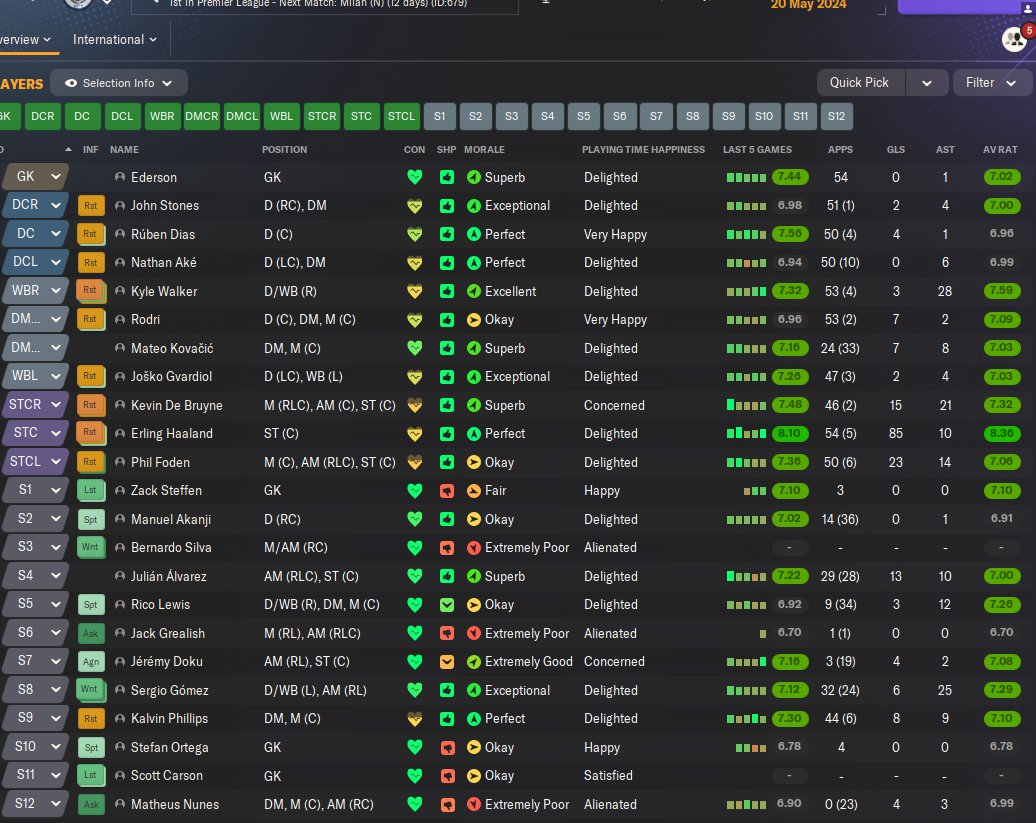The height and width of the screenshot is (823, 1036).
Task: Click Manuel Akanji's Spt info badge
Action: point(91,519)
